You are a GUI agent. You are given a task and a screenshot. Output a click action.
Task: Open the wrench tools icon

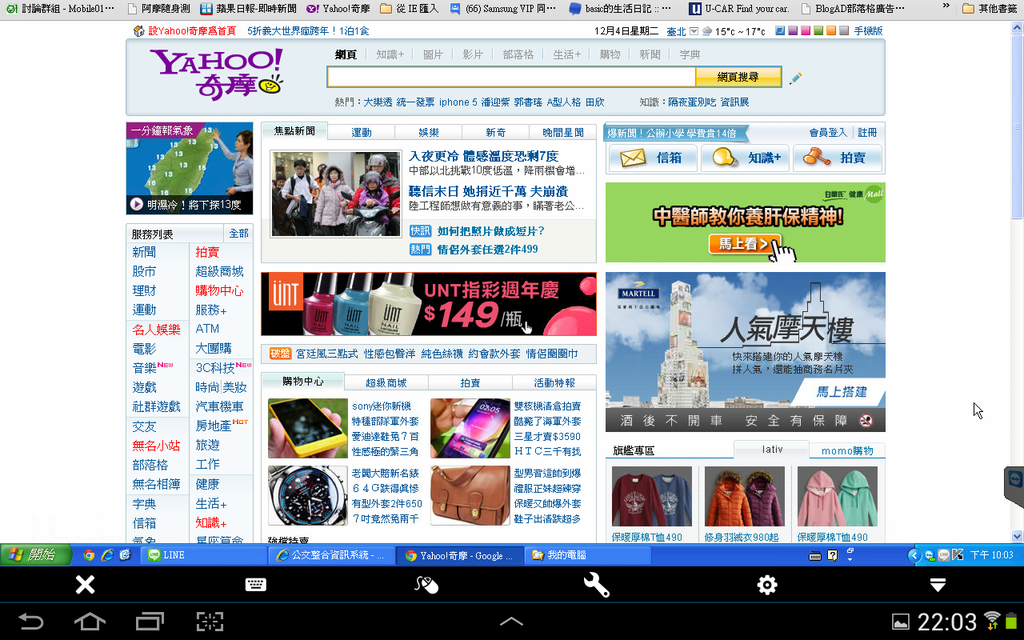tap(596, 584)
